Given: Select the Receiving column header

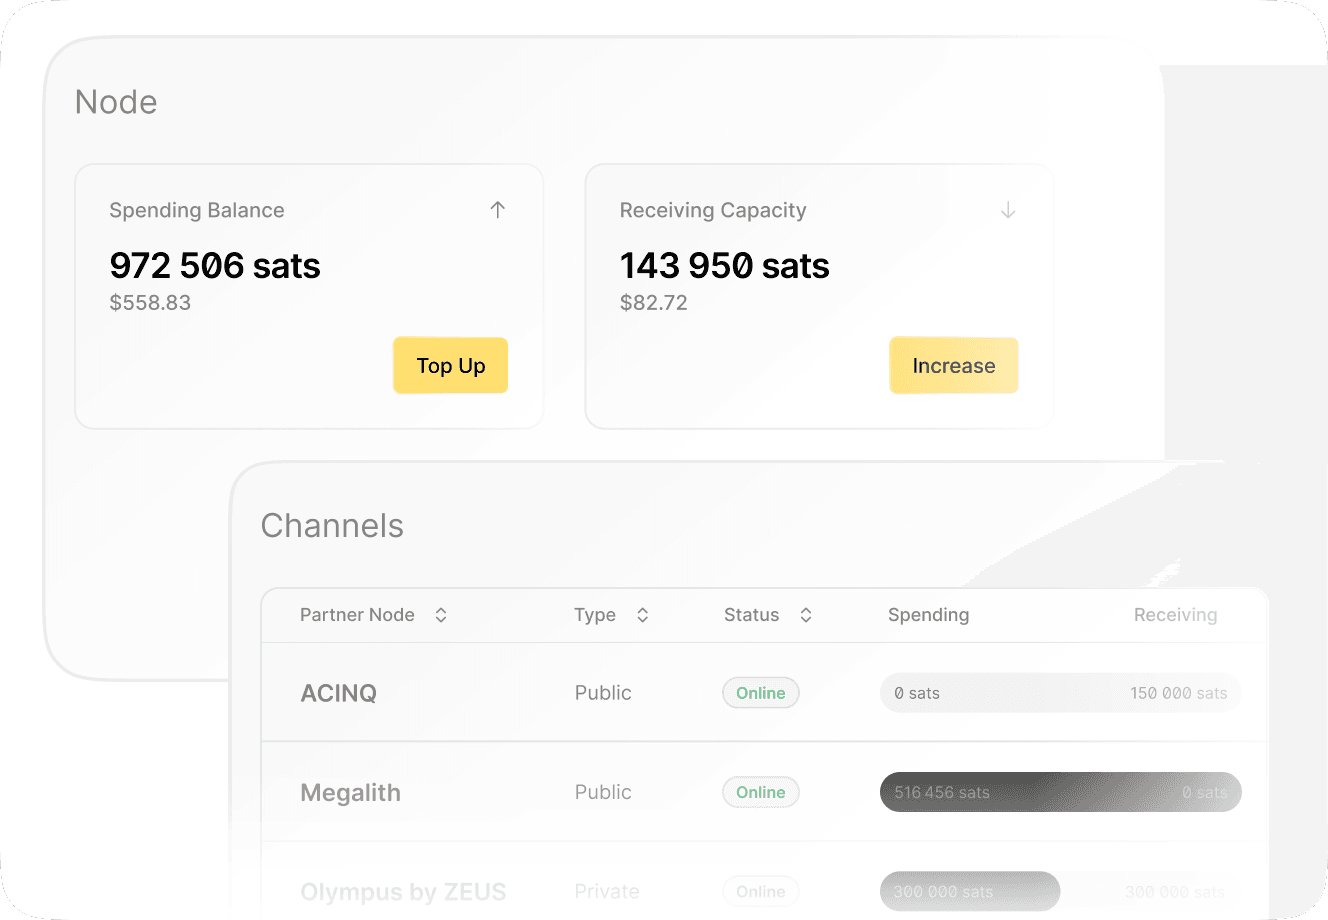Looking at the screenshot, I should tap(1175, 615).
